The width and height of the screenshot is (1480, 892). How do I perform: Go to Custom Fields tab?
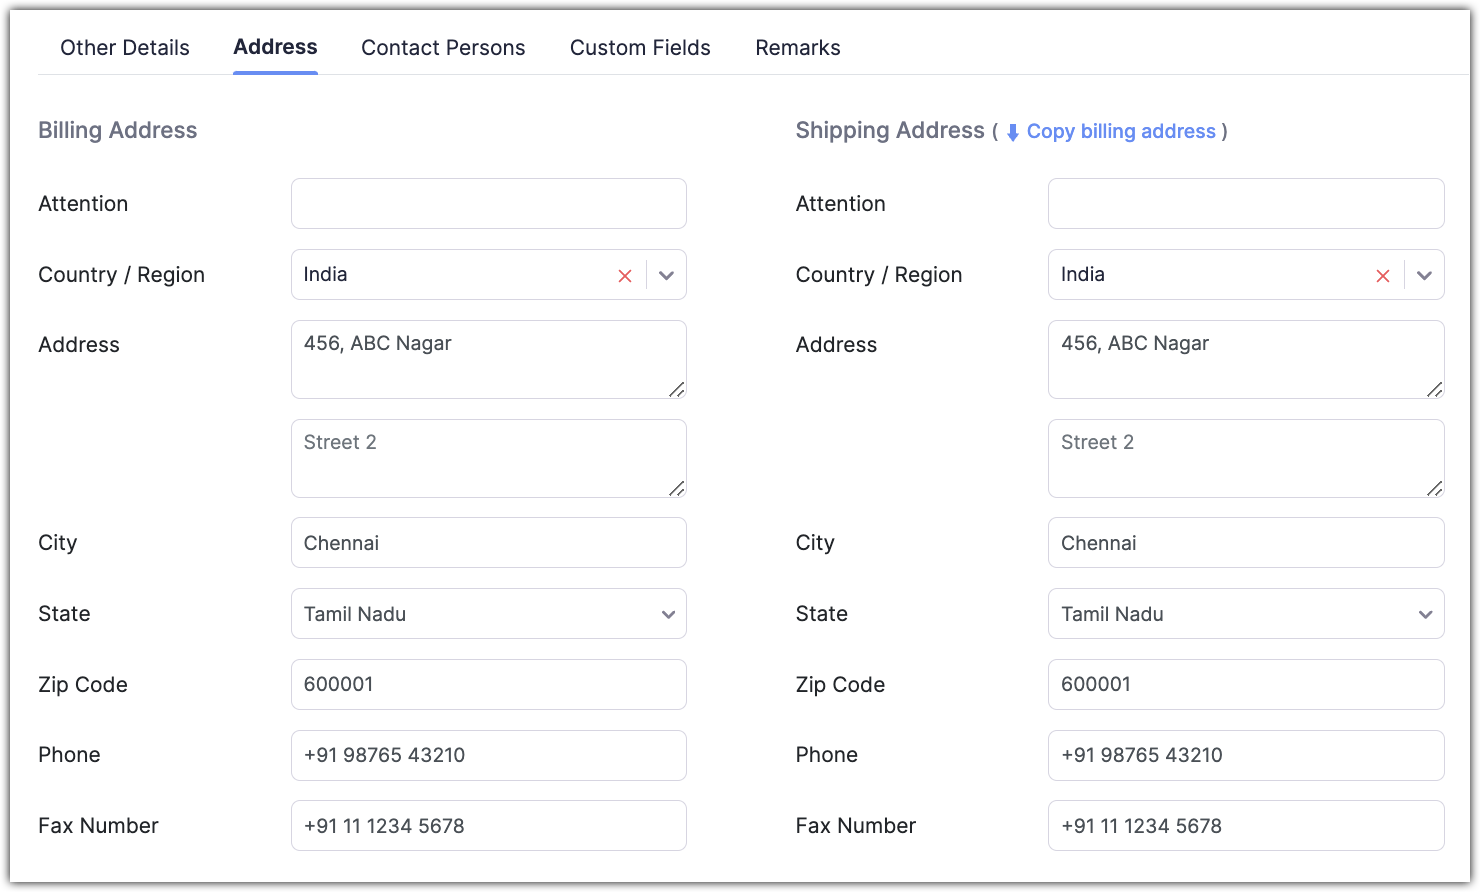coord(640,48)
